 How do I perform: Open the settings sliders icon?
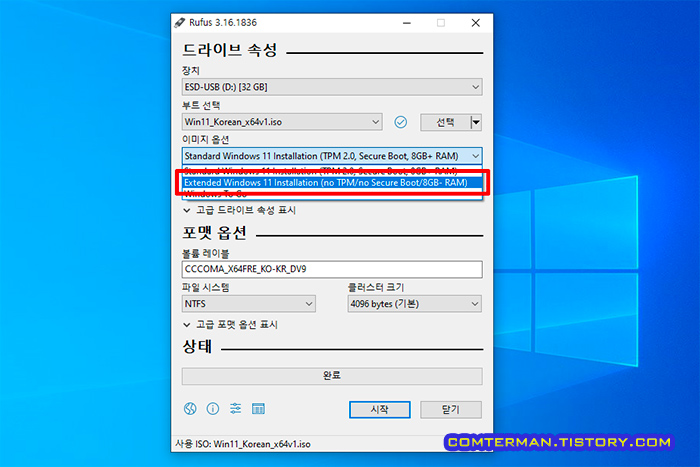(235, 409)
